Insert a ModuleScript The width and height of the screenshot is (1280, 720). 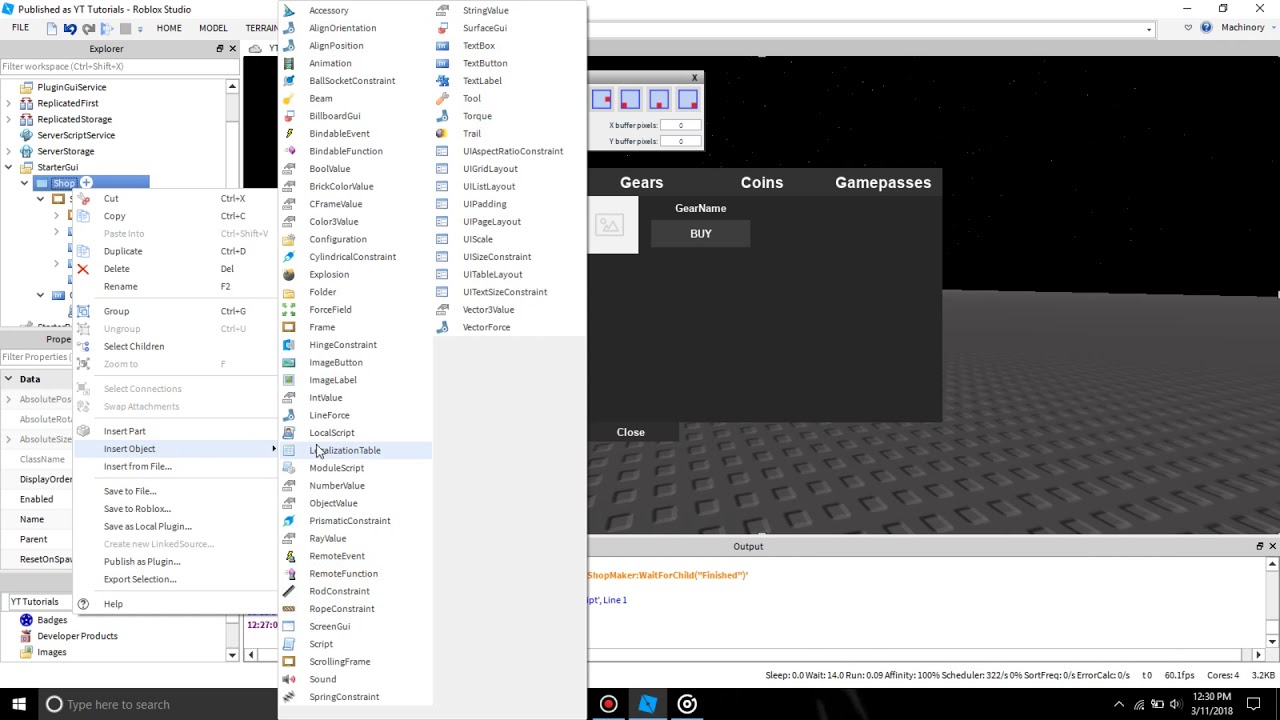click(x=355, y=468)
